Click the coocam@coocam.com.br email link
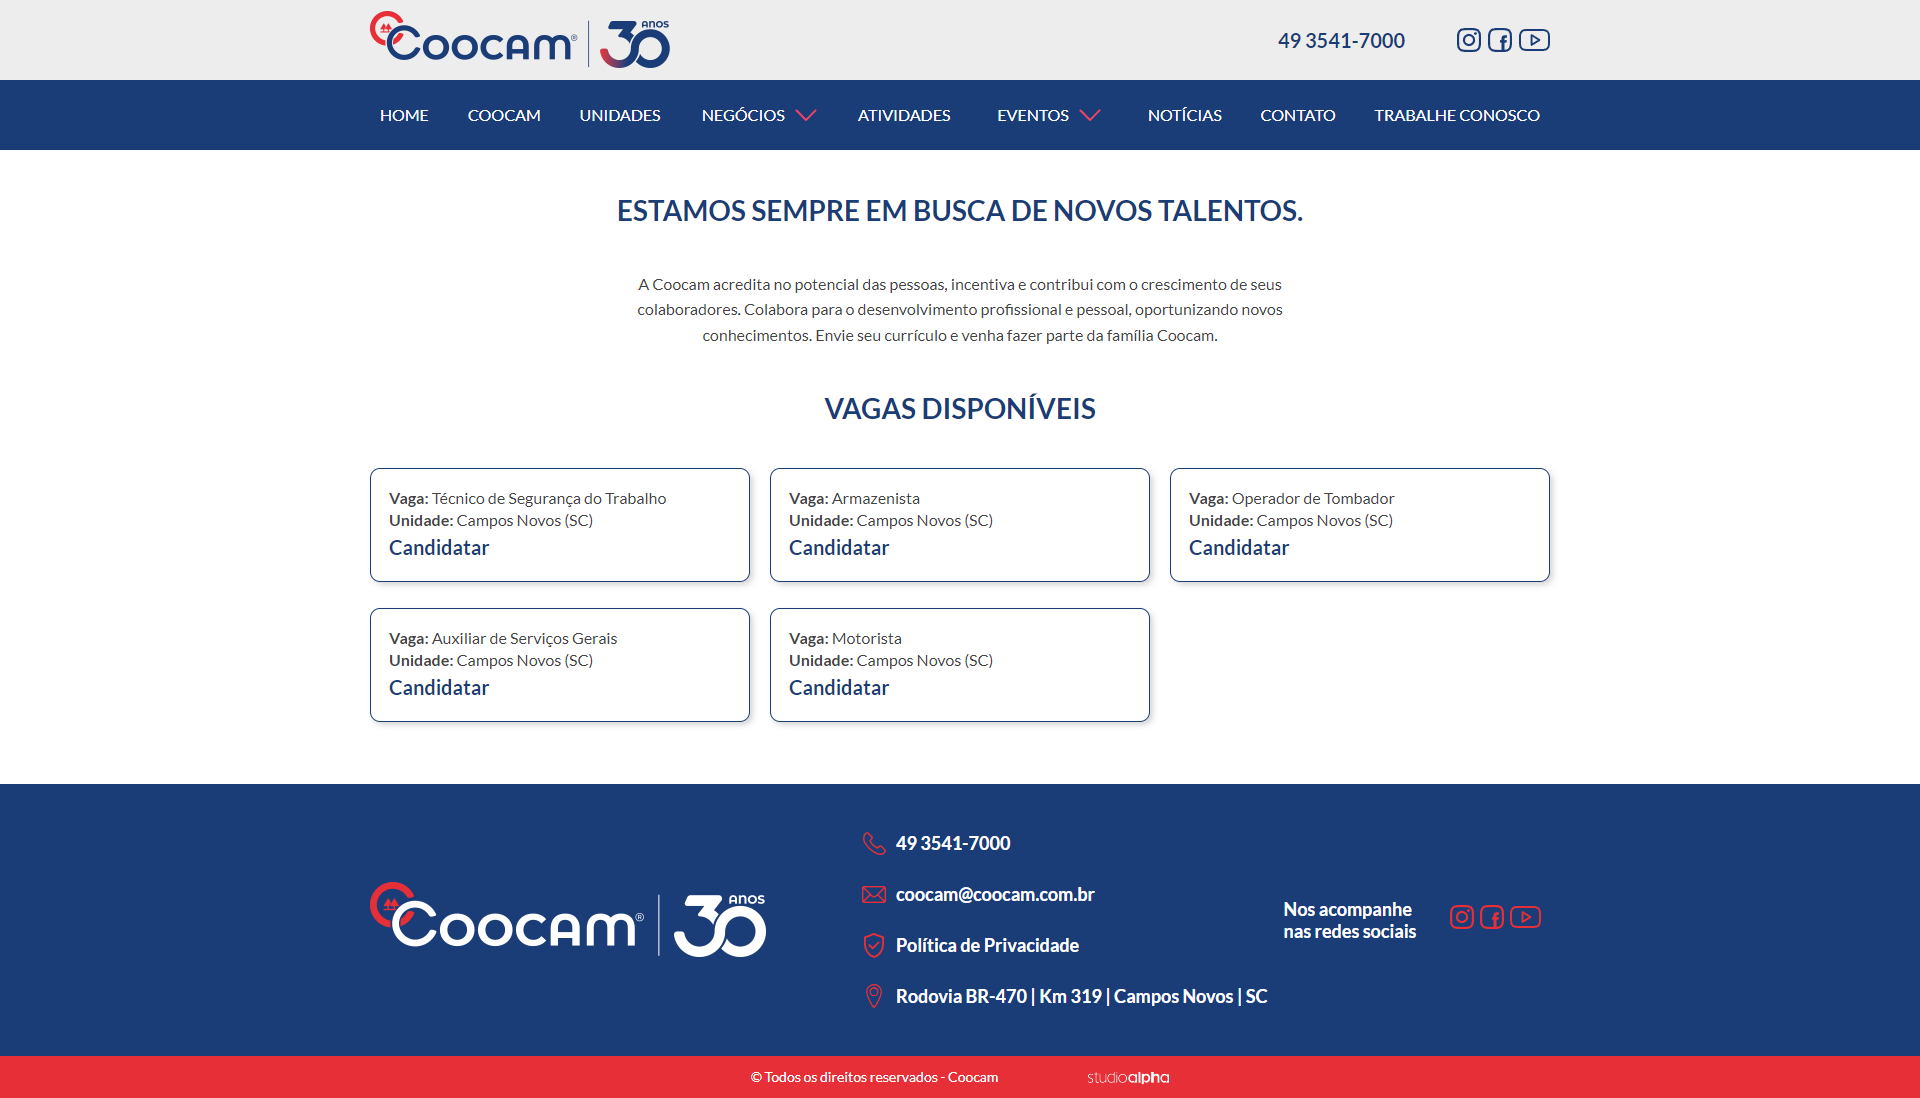Screen dimensions: 1920x1098 click(x=994, y=894)
